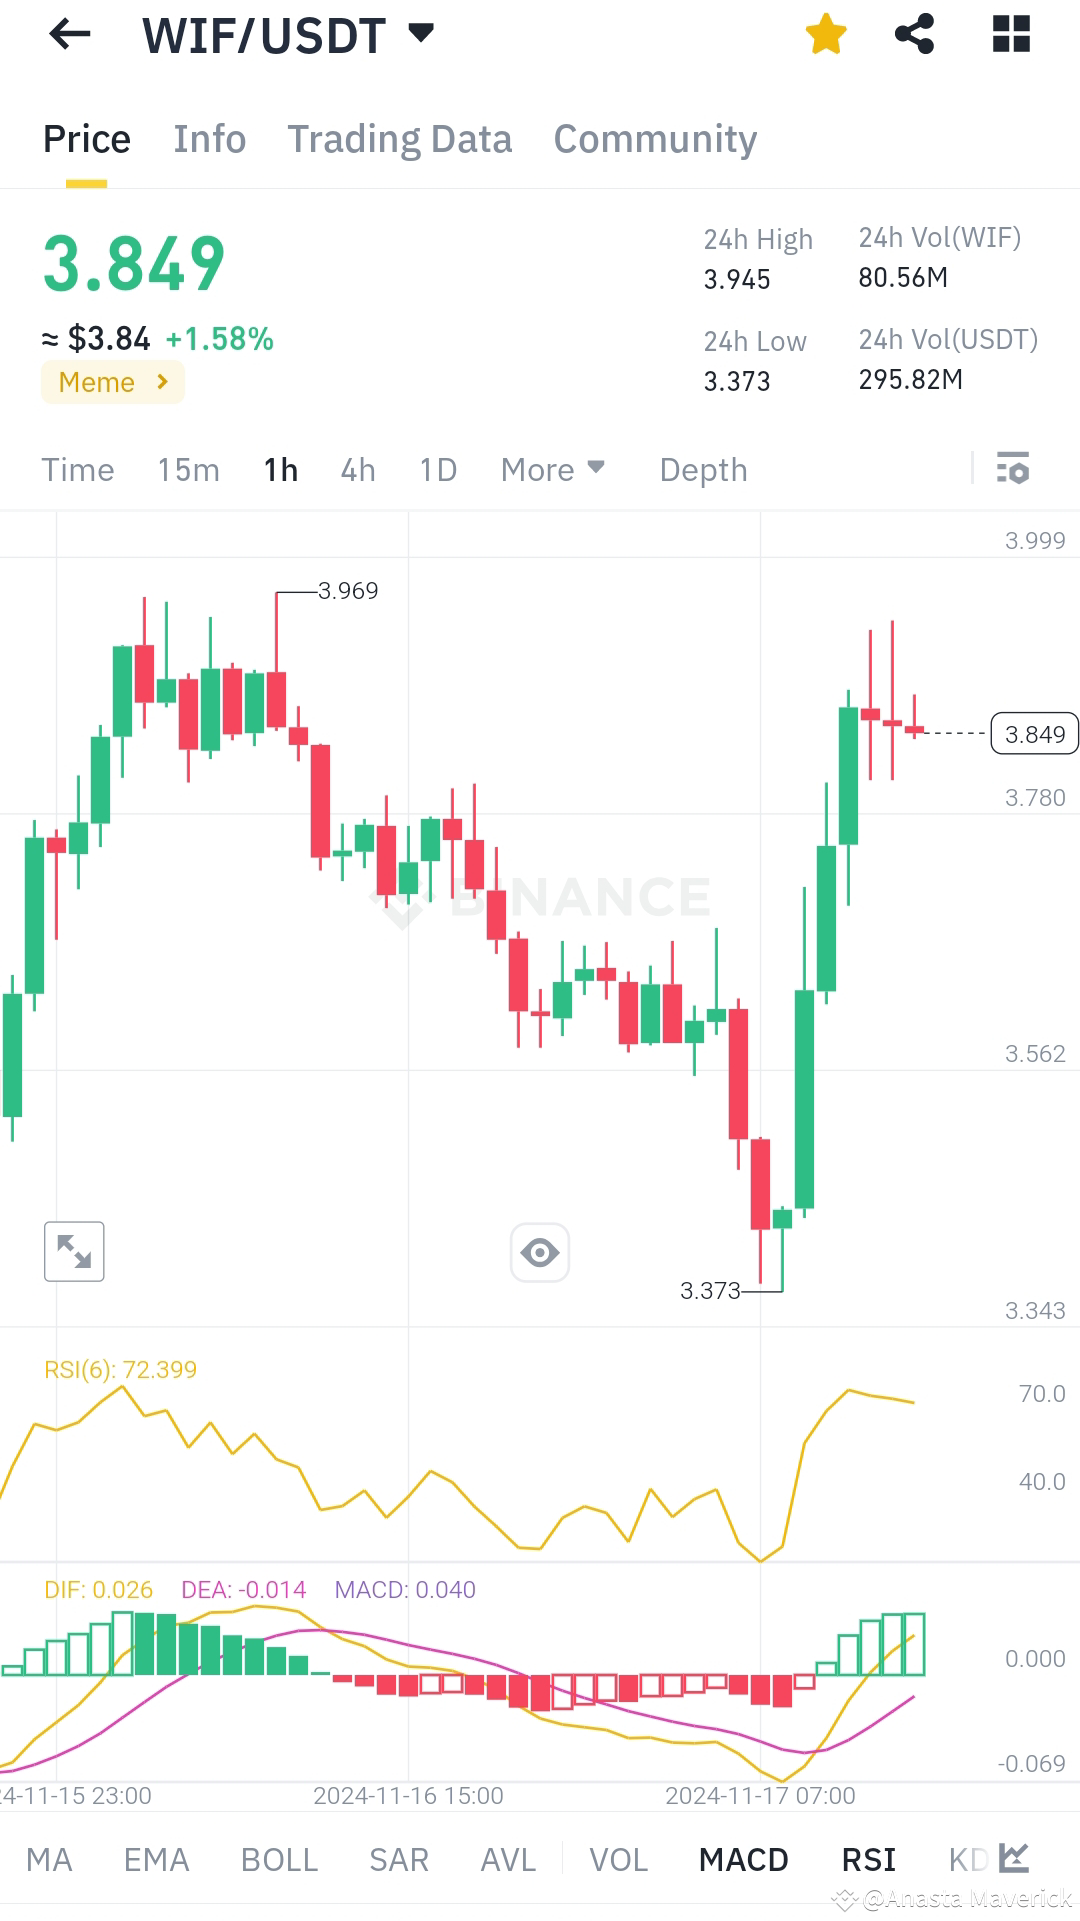Select the BOLL indicator
Screen dimensions: 1080x1921
[x=279, y=1858]
